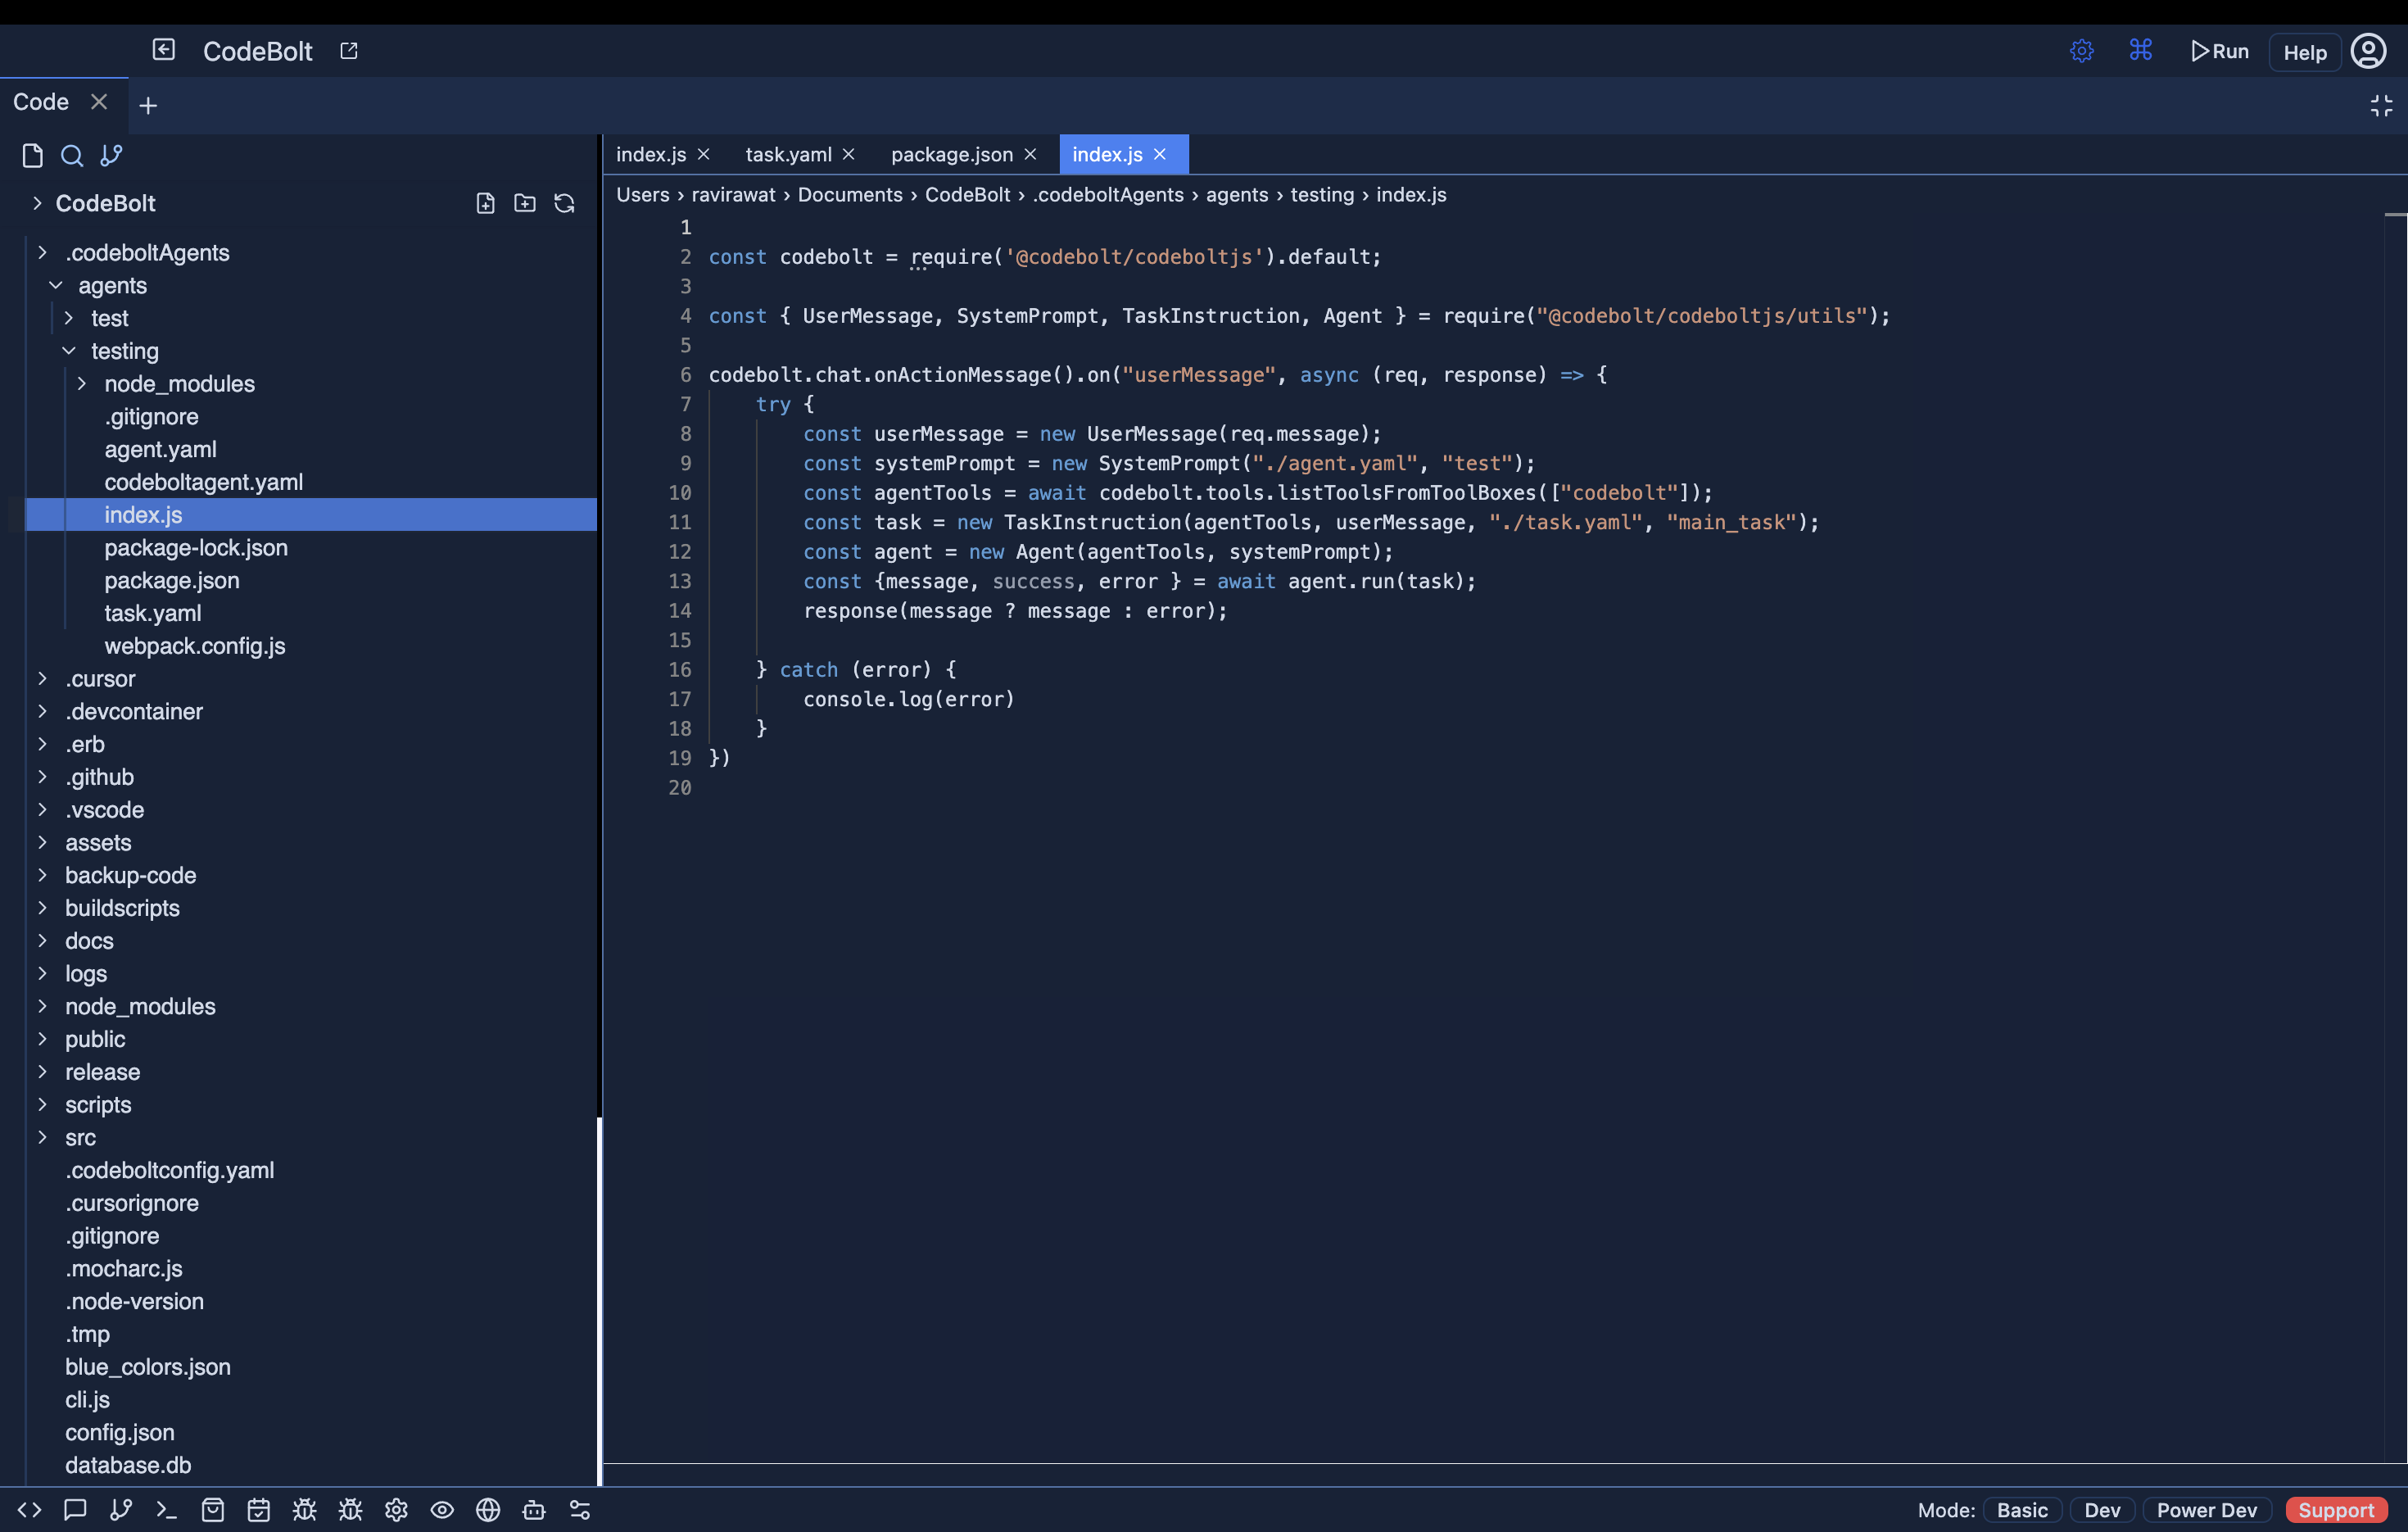2408x1532 pixels.
Task: Refresh the CodeBolt file explorer
Action: tap(564, 203)
